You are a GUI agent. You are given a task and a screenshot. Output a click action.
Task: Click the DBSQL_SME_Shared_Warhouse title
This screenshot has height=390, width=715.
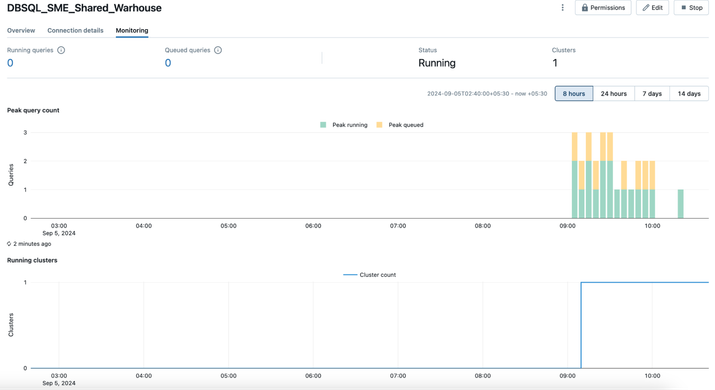[x=84, y=8]
